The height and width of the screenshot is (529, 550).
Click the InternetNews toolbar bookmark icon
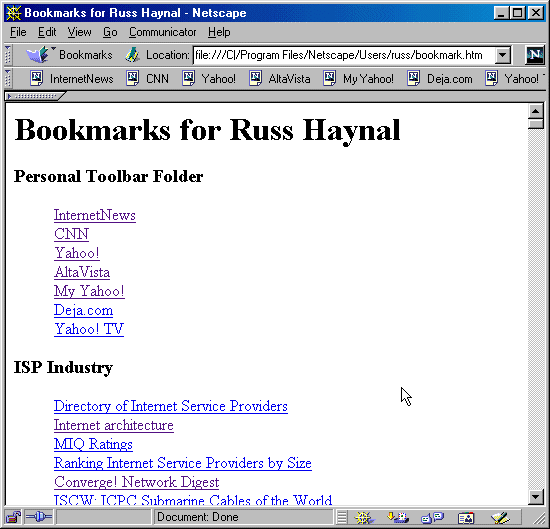[x=36, y=78]
